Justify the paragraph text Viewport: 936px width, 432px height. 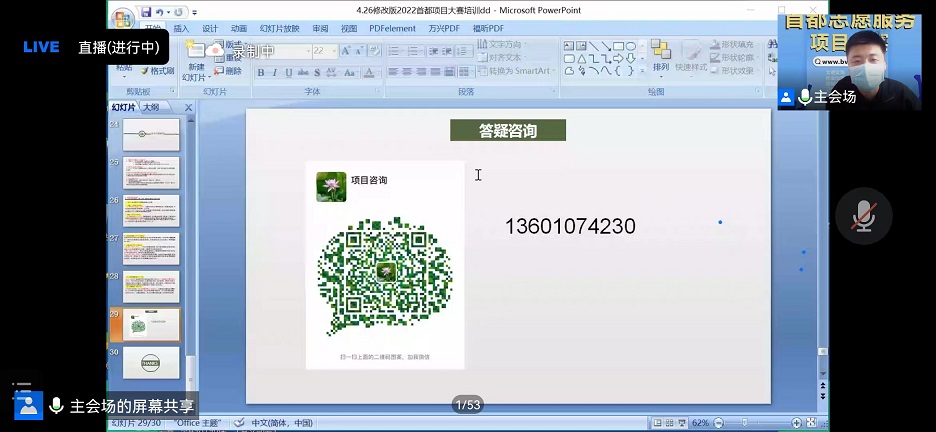(436, 72)
